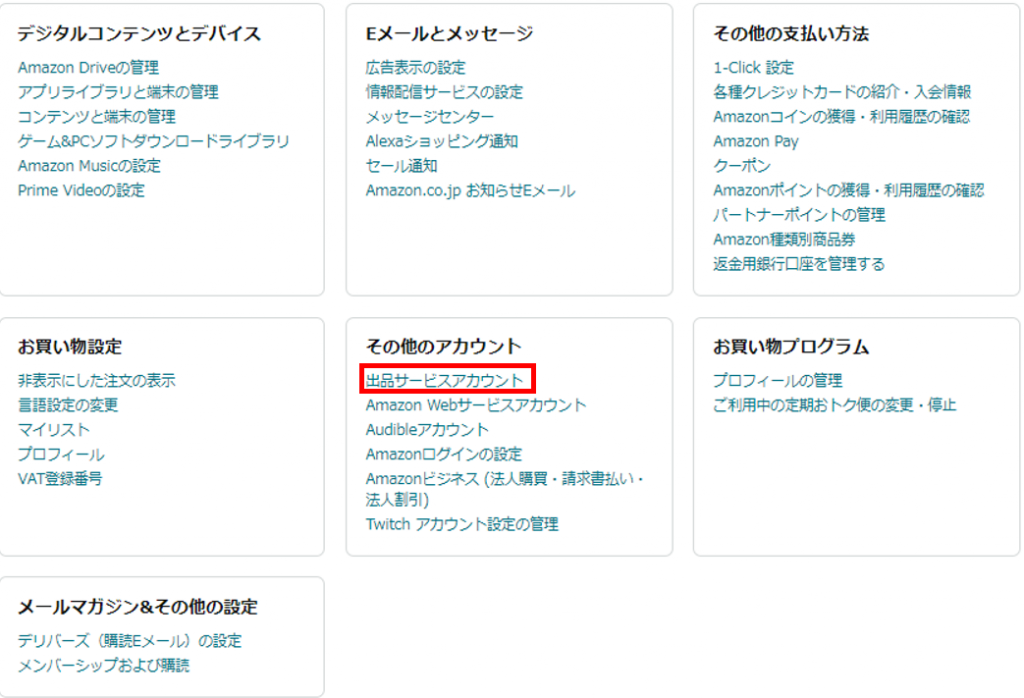This screenshot has width=1024, height=698.
Task: Open プロフィール under お買い物設定
Action: pos(61,454)
